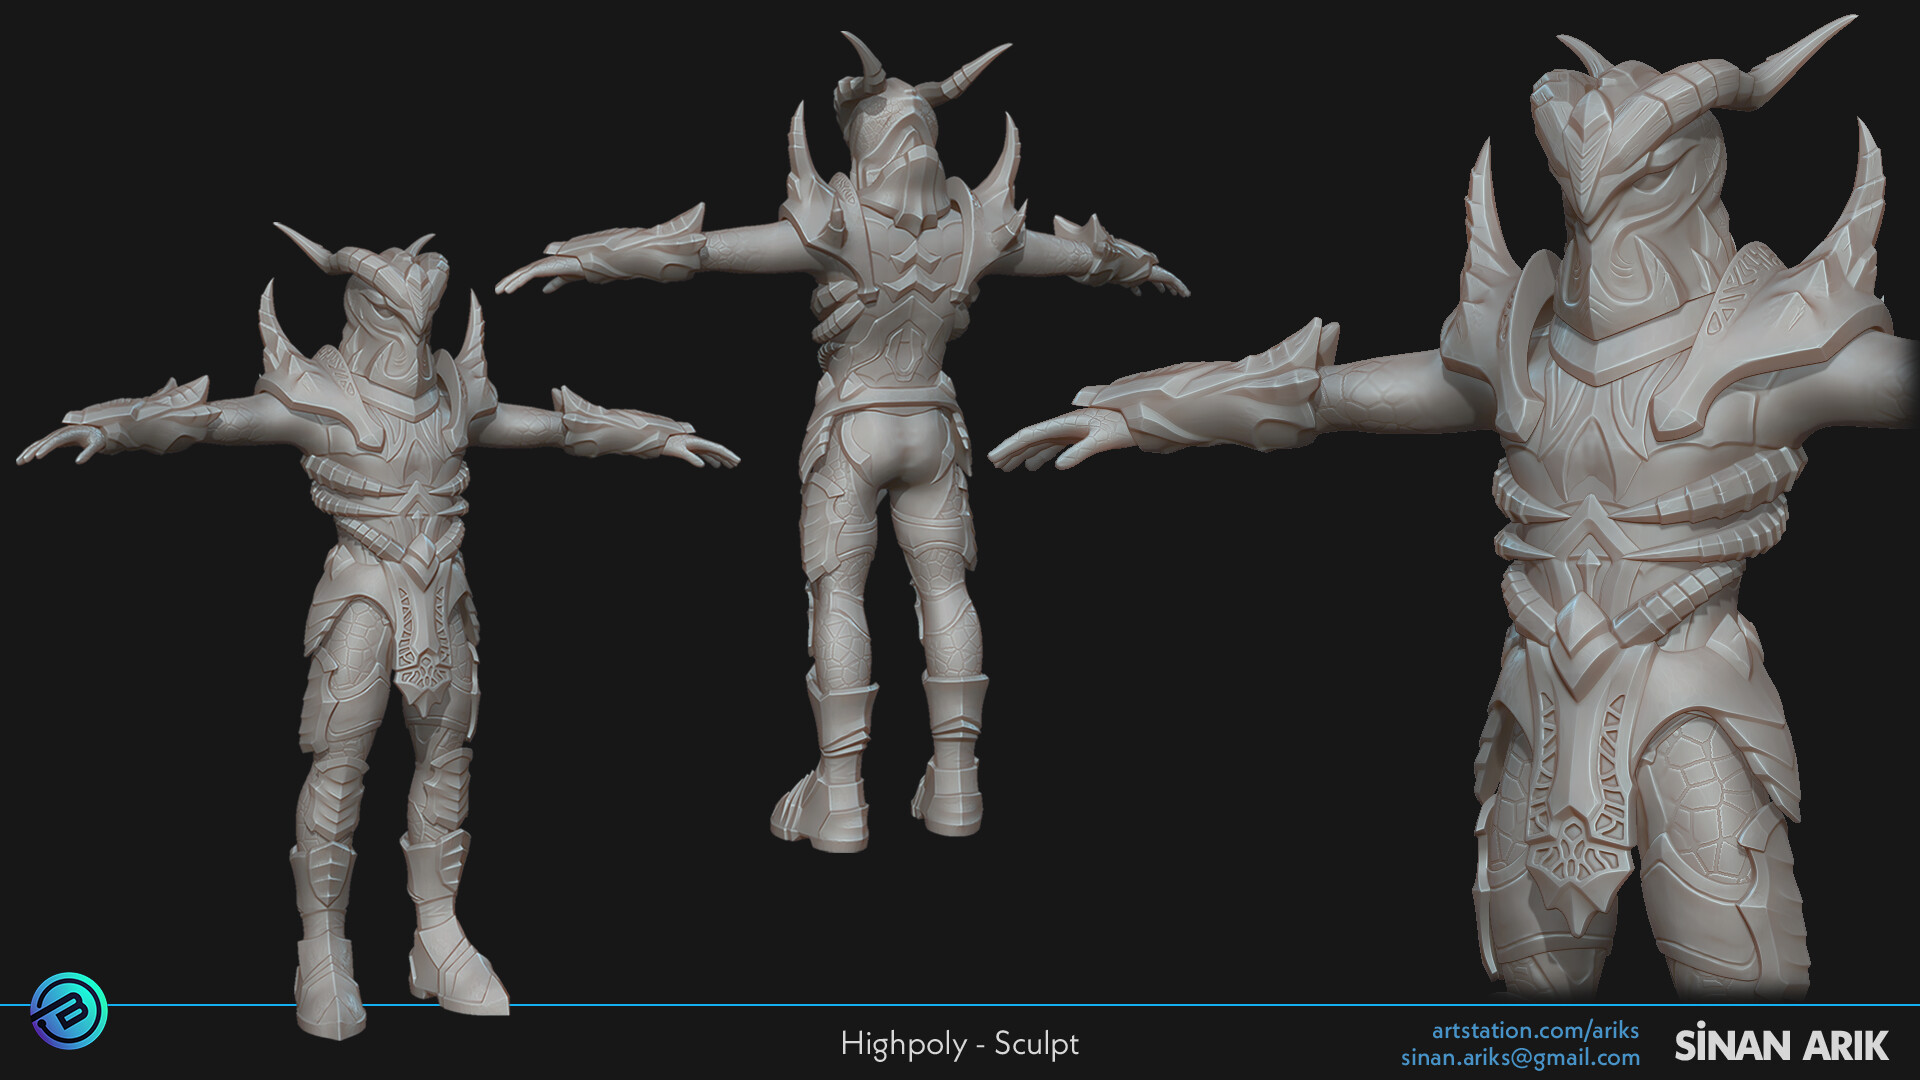Select the Highpoly - Sculpt caption text
Image resolution: width=1920 pixels, height=1080 pixels.
coord(960,1043)
